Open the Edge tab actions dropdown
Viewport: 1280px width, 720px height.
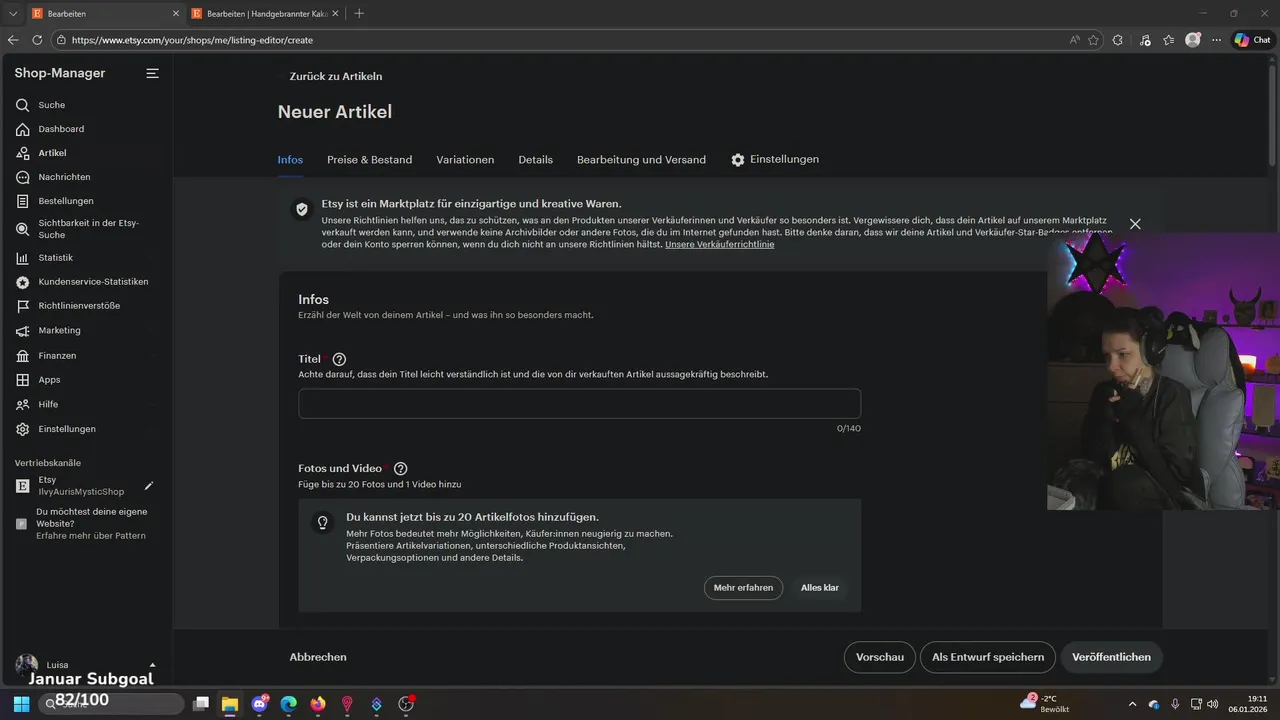tap(13, 13)
